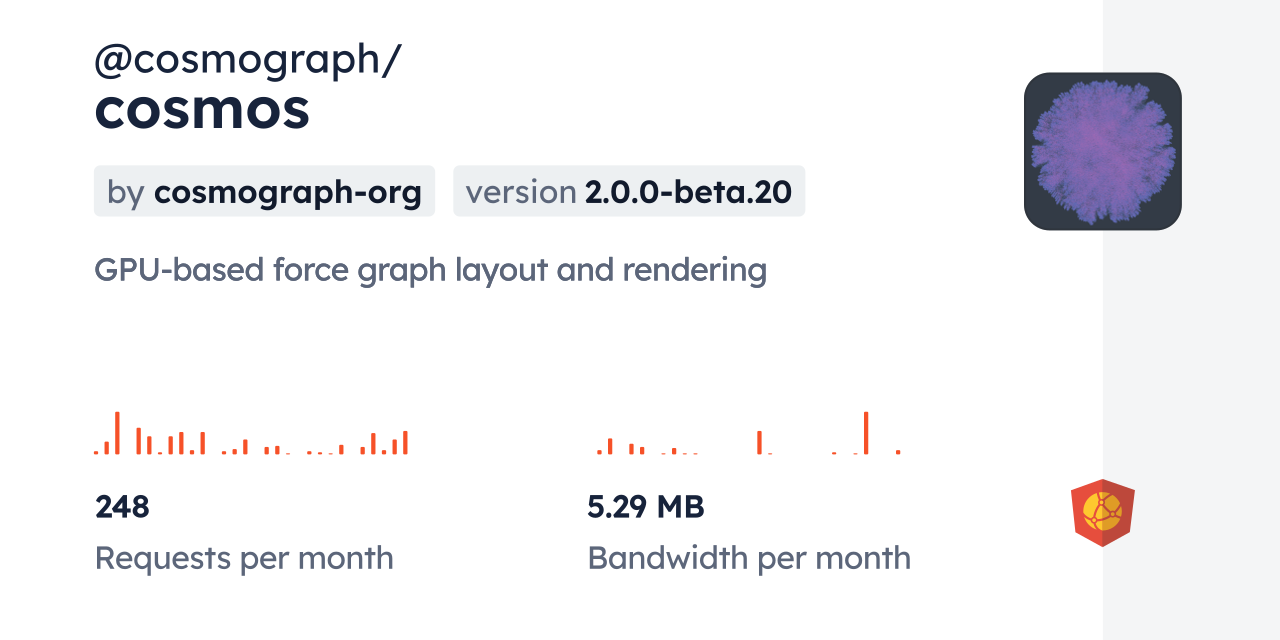Open the by cosmograph-org author badge
Image resolution: width=1280 pixels, height=640 pixels.
[x=264, y=191]
